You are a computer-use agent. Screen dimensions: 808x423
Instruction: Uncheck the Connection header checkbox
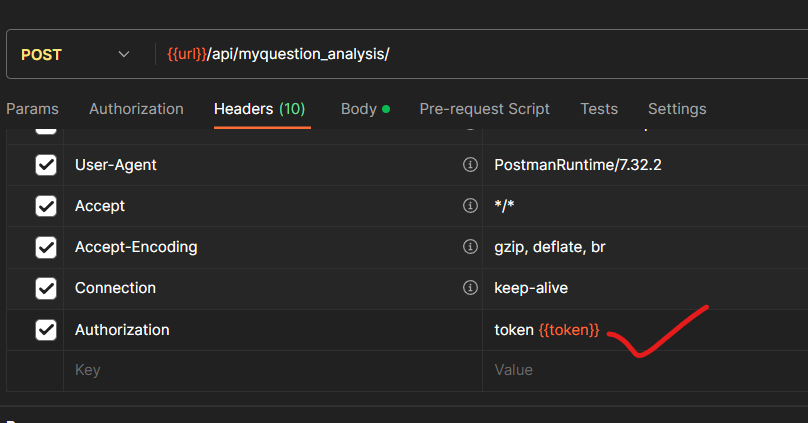coord(46,288)
